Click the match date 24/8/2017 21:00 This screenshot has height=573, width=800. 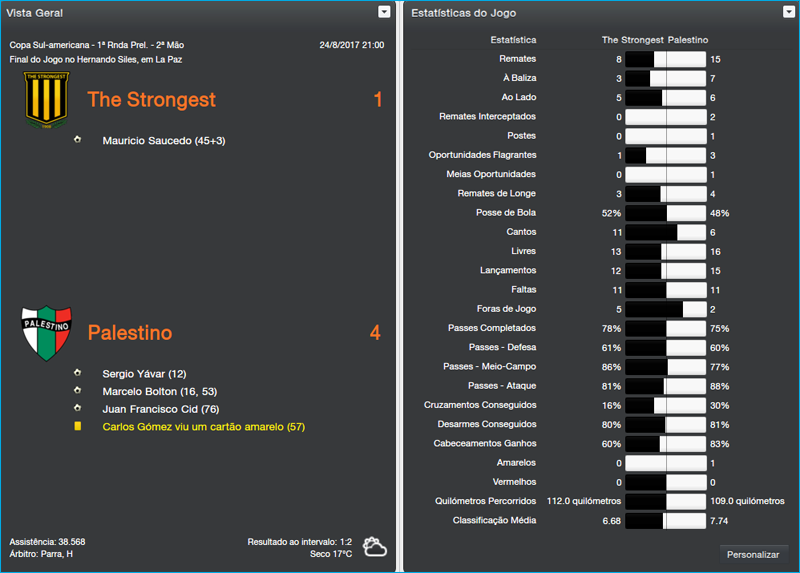tap(352, 45)
